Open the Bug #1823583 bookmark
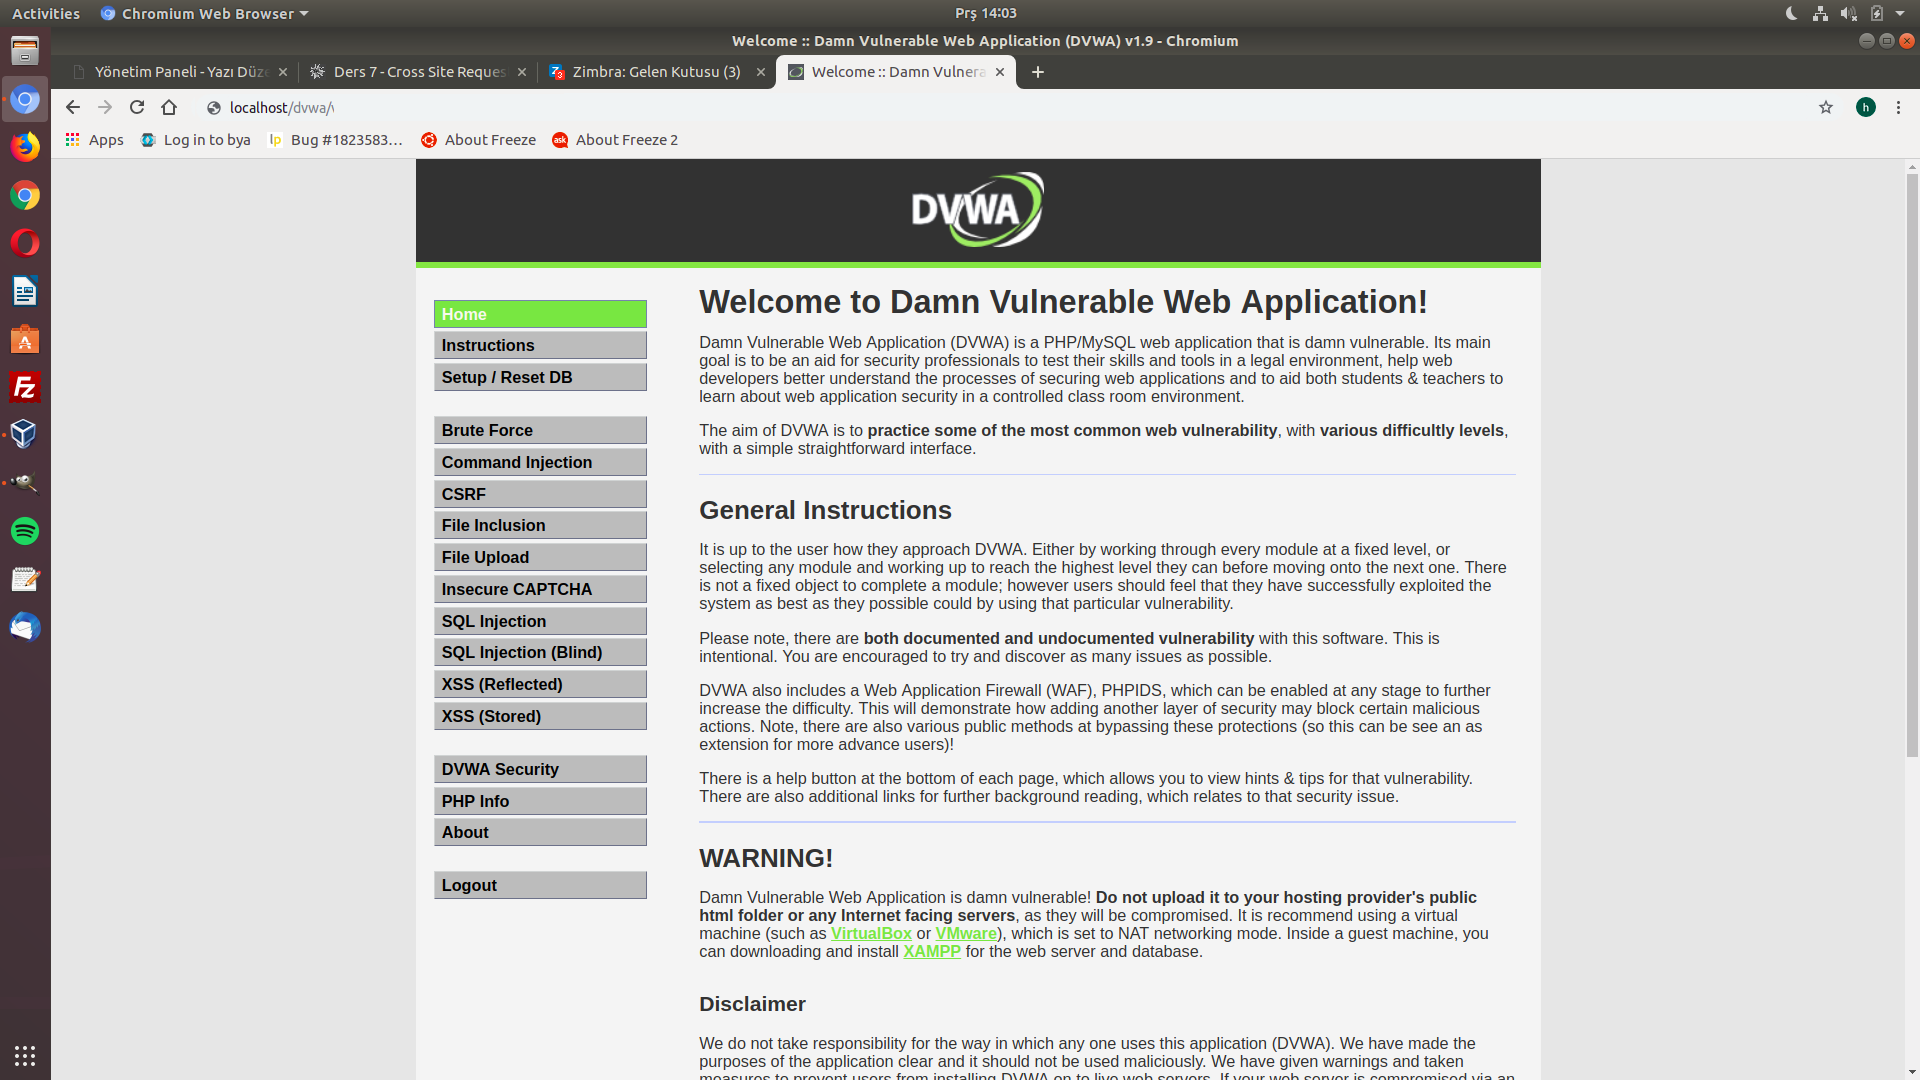The width and height of the screenshot is (1920, 1080). [336, 140]
